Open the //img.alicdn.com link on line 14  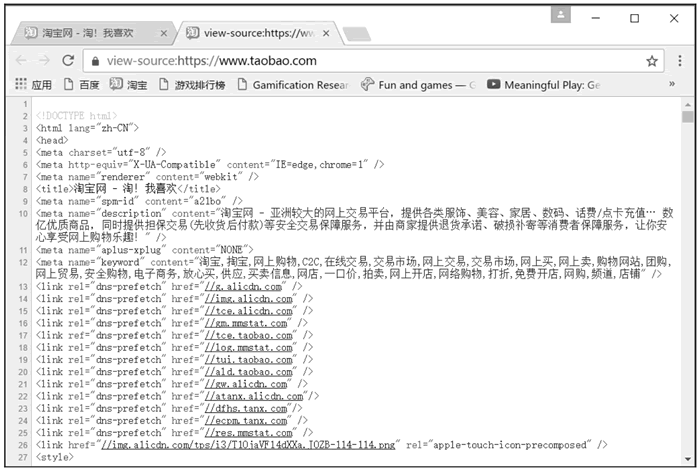pos(249,299)
